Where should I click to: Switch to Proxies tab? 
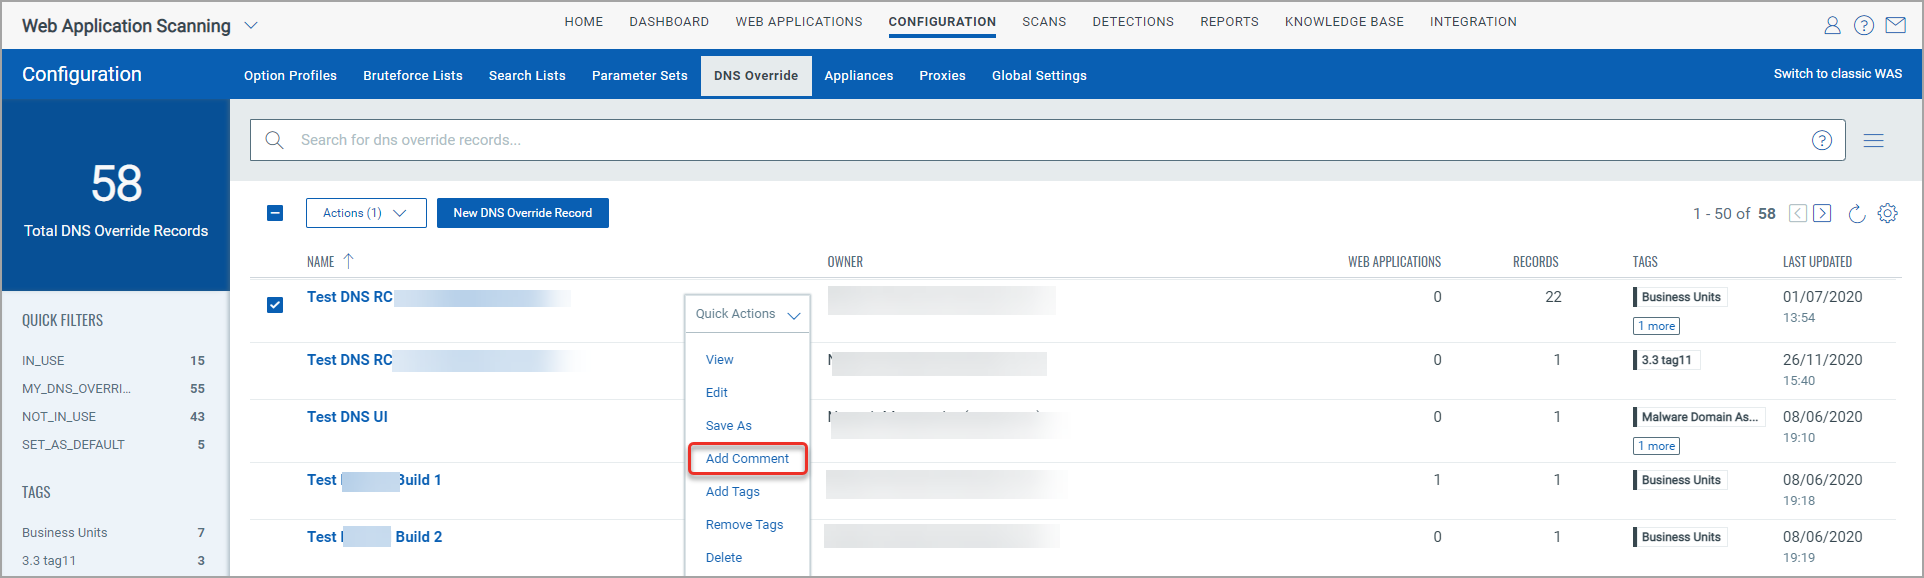coord(942,76)
